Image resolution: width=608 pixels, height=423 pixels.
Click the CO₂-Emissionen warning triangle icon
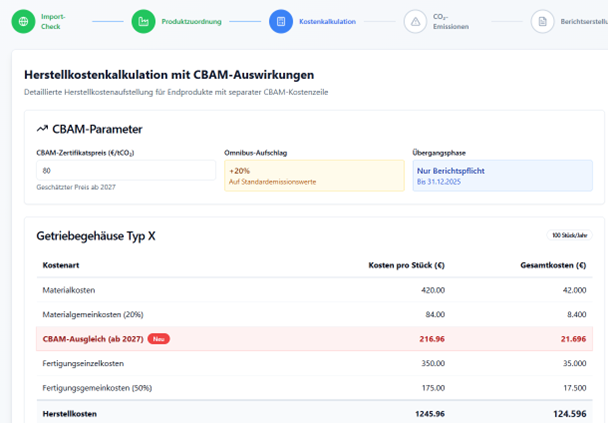415,21
